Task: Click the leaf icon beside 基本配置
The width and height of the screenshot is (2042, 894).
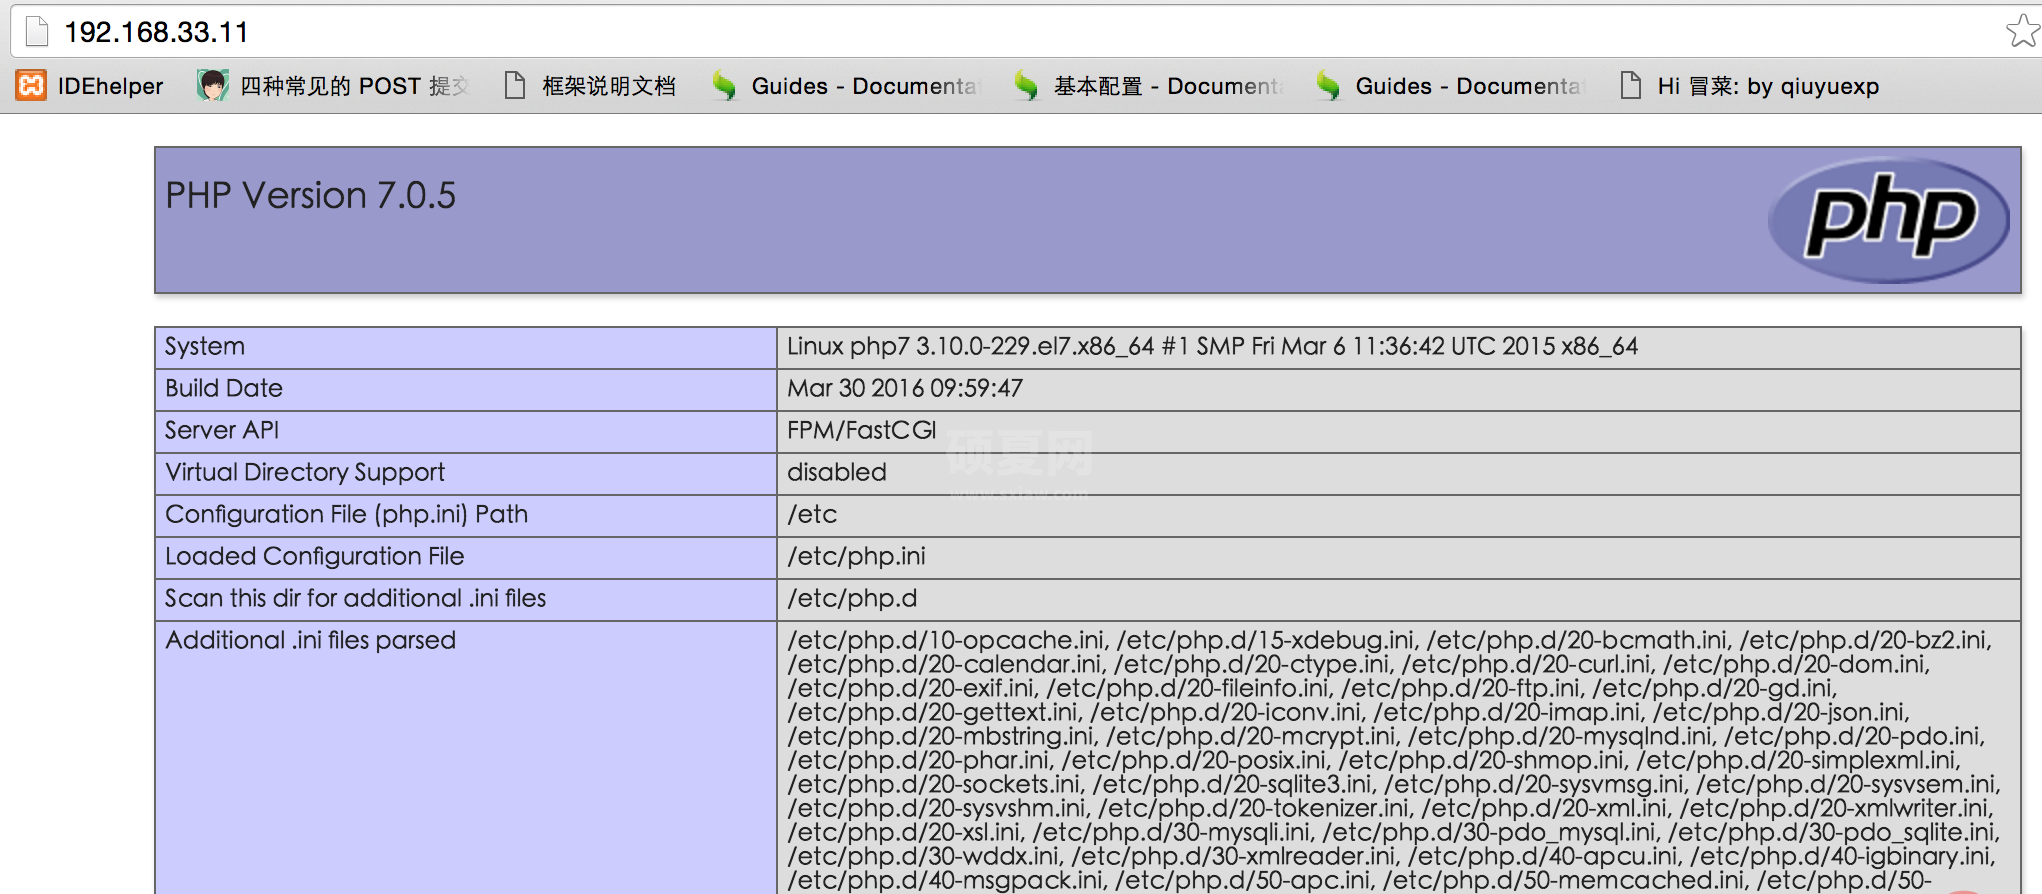Action: [x=1026, y=86]
